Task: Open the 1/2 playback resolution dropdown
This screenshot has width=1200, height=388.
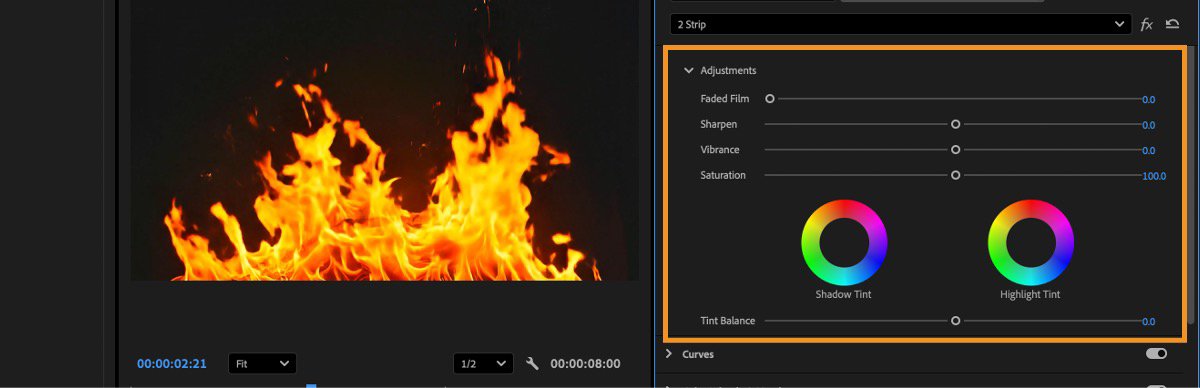Action: coord(483,364)
